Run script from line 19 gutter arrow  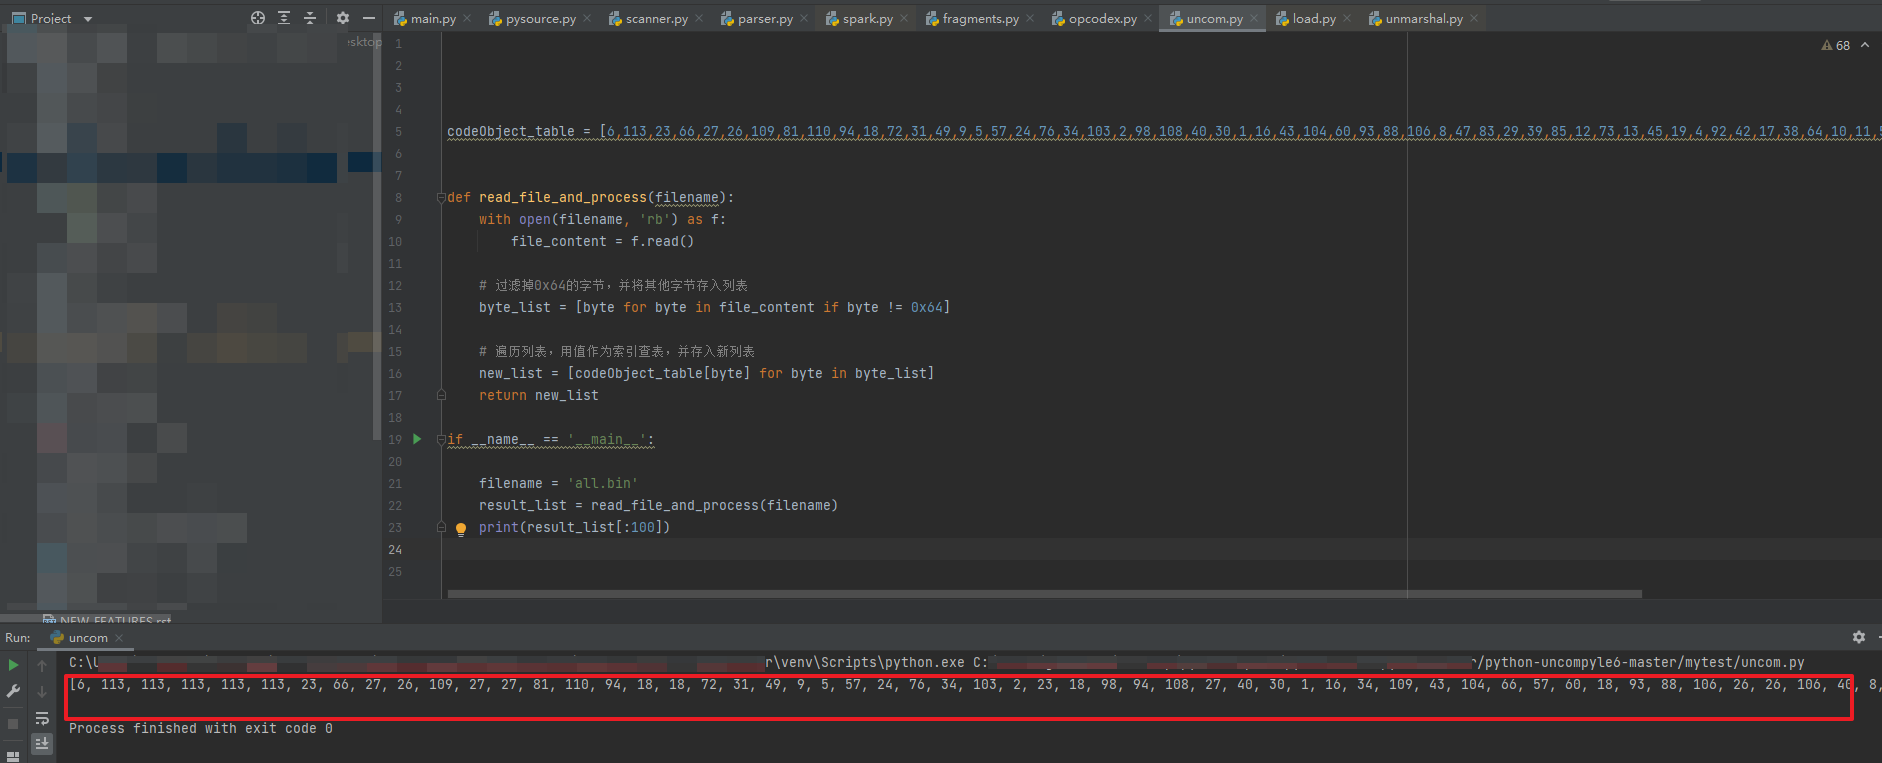coord(417,439)
